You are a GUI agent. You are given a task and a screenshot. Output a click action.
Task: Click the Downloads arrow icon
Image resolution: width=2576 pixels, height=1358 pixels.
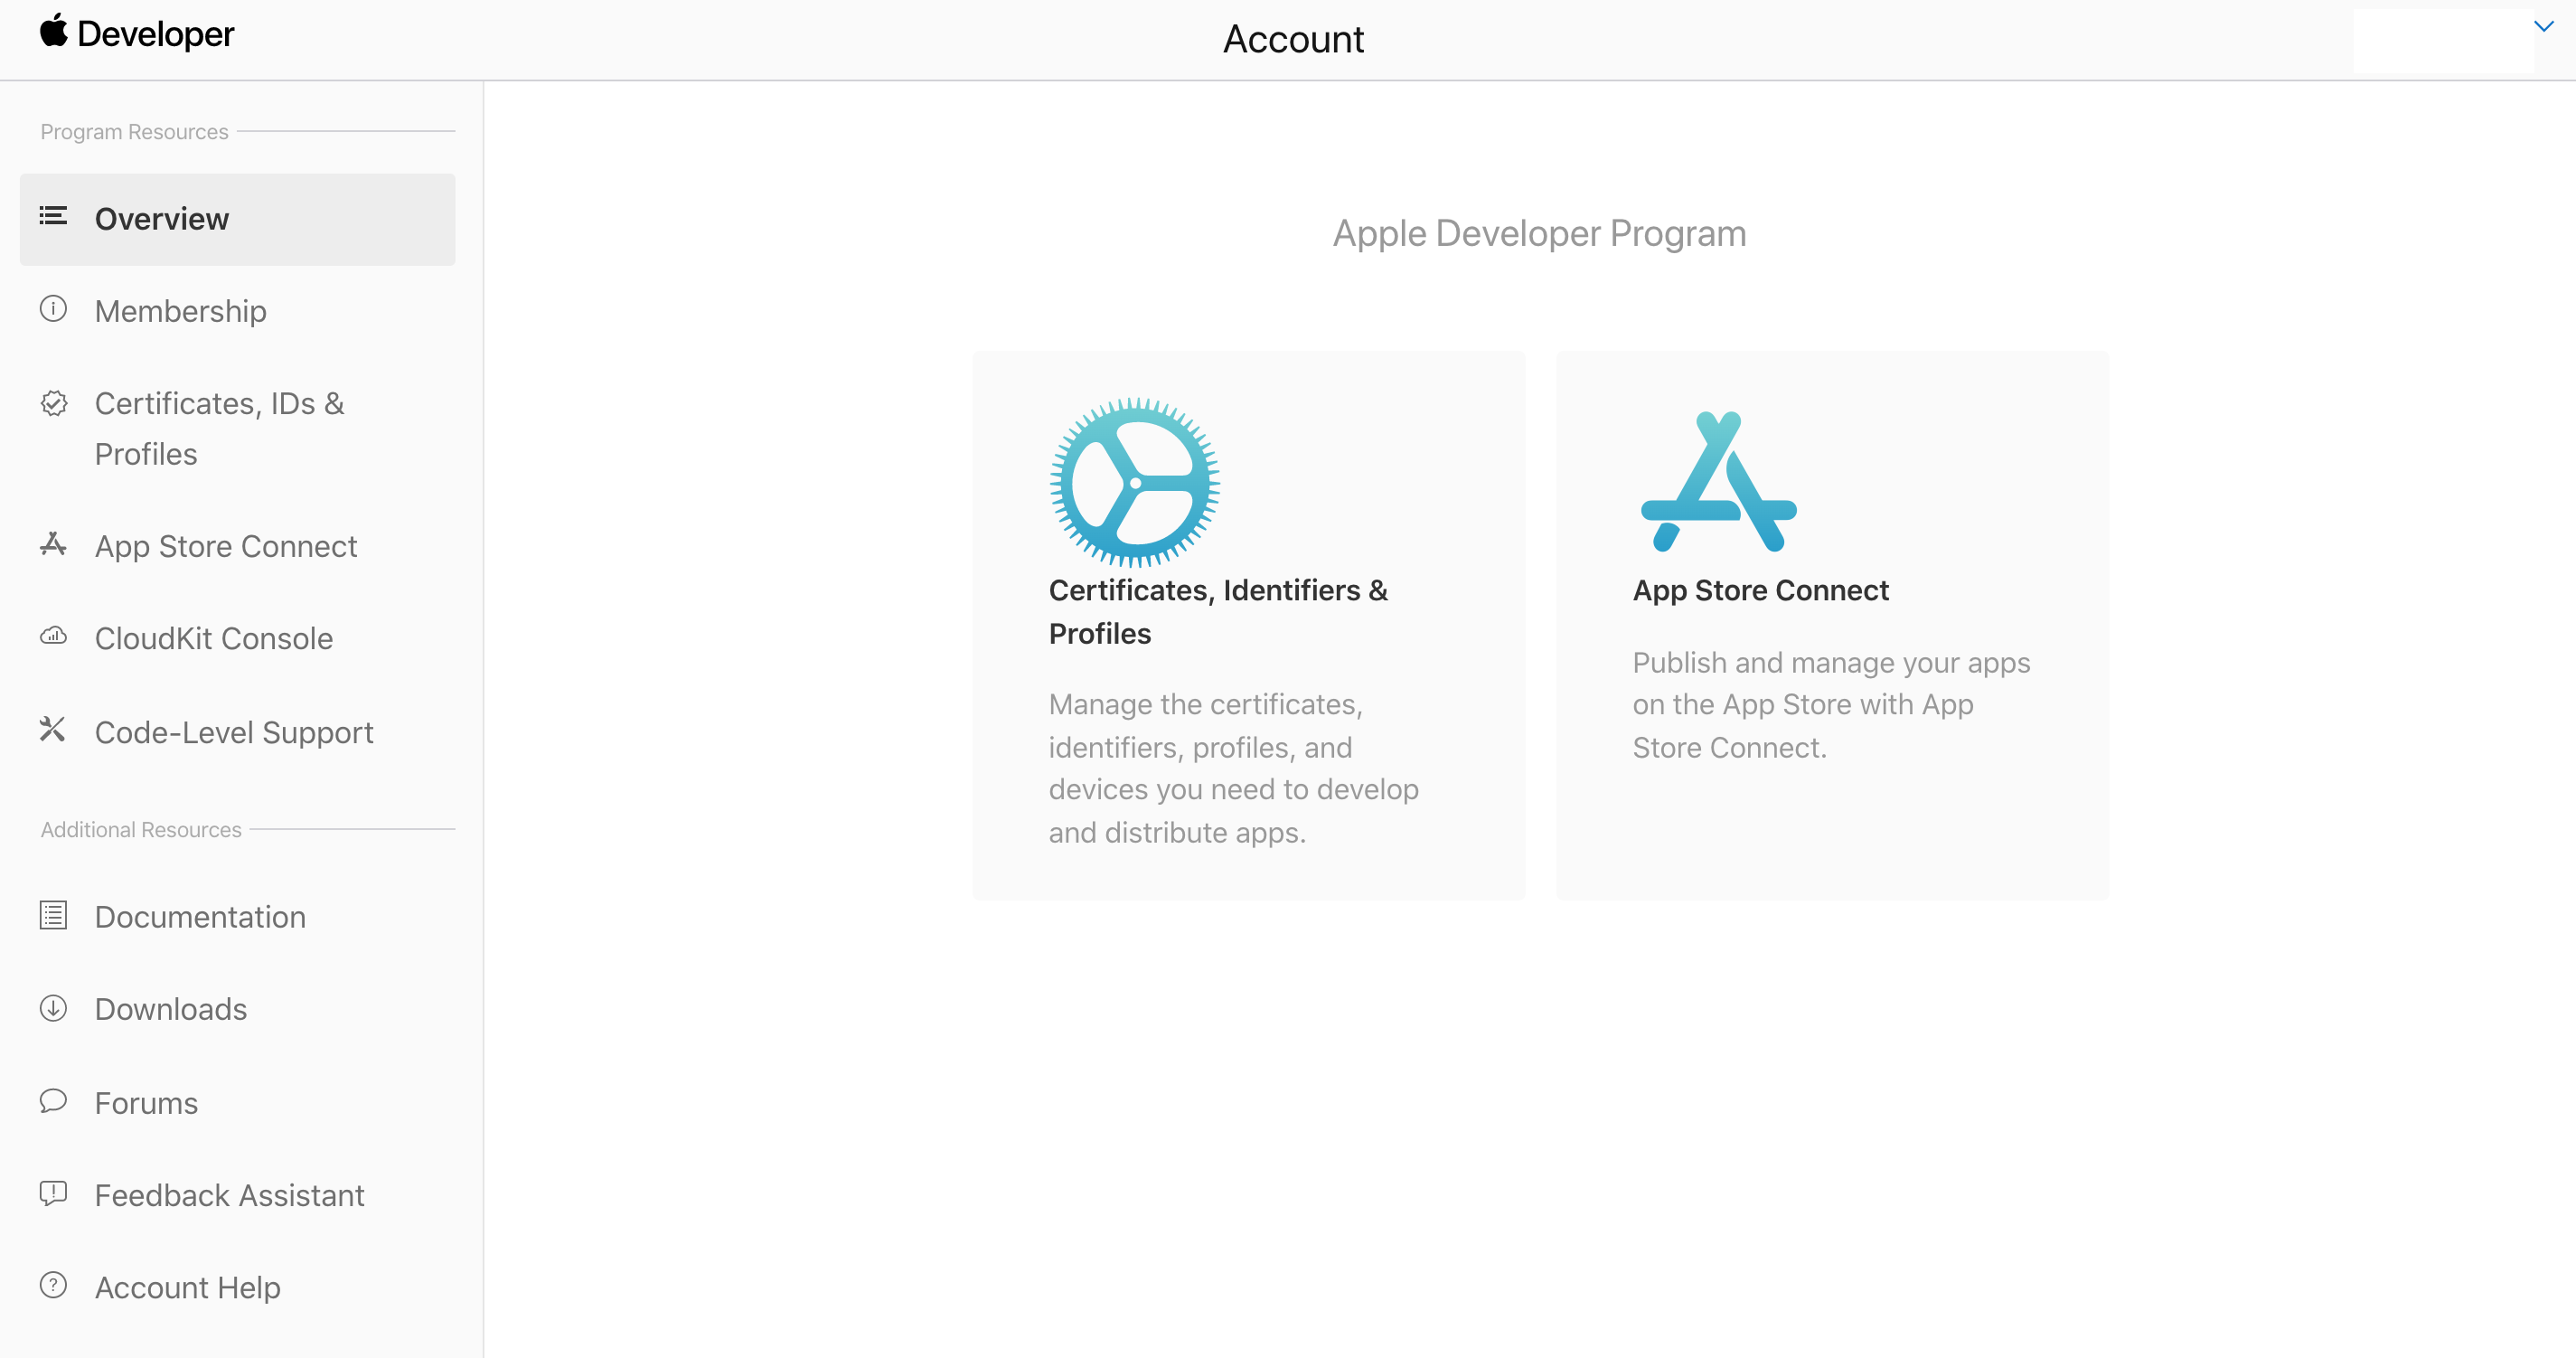(x=53, y=1008)
